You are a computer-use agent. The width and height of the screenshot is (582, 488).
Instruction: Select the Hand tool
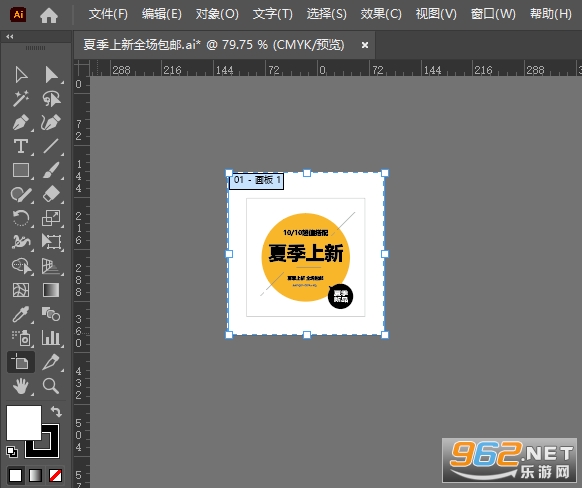pos(21,386)
